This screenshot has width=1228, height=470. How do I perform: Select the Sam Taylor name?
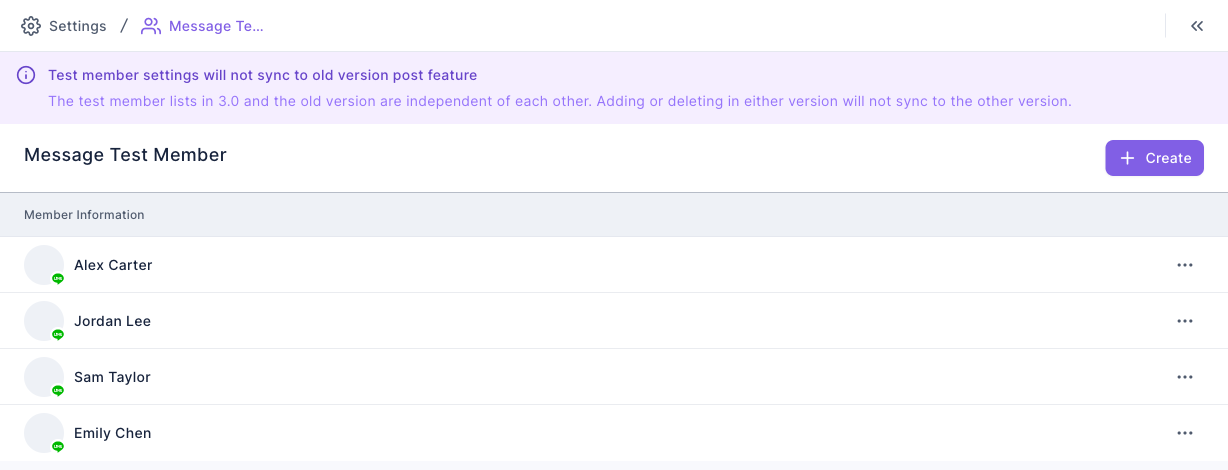point(112,377)
